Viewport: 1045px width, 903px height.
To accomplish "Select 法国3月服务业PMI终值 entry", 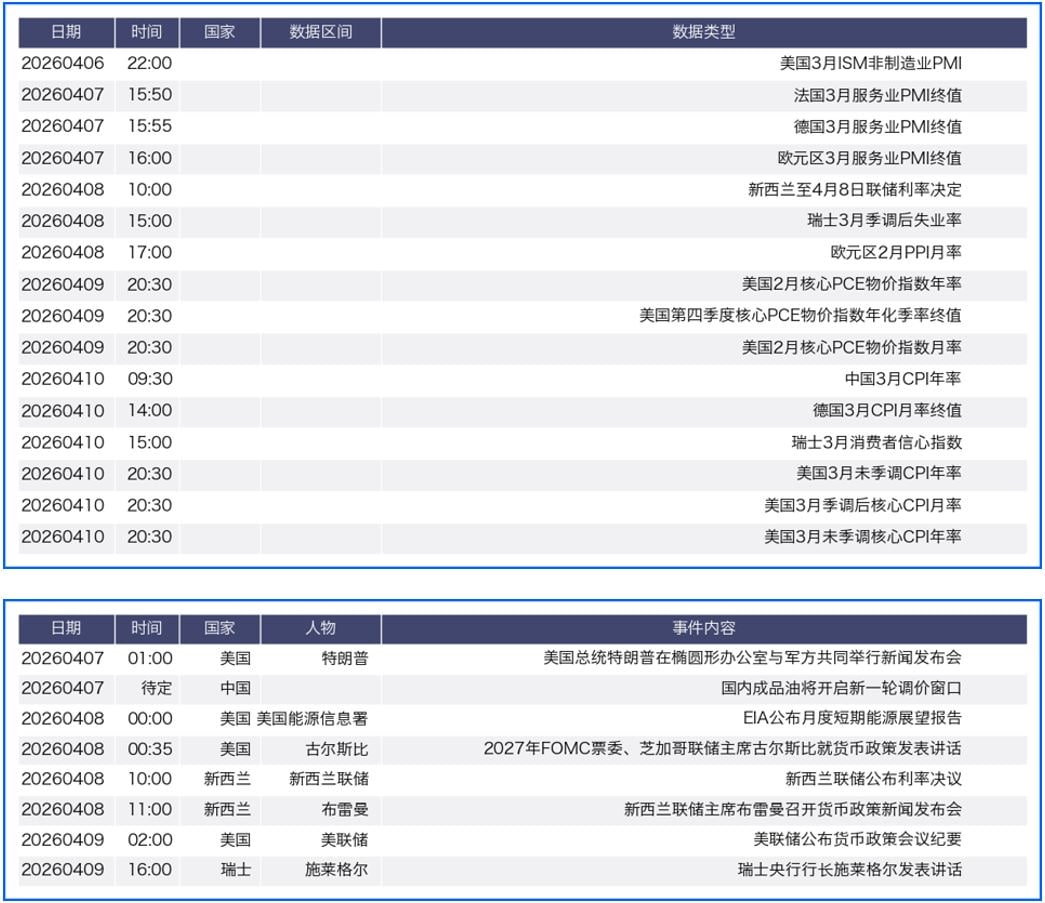I will [x=877, y=95].
